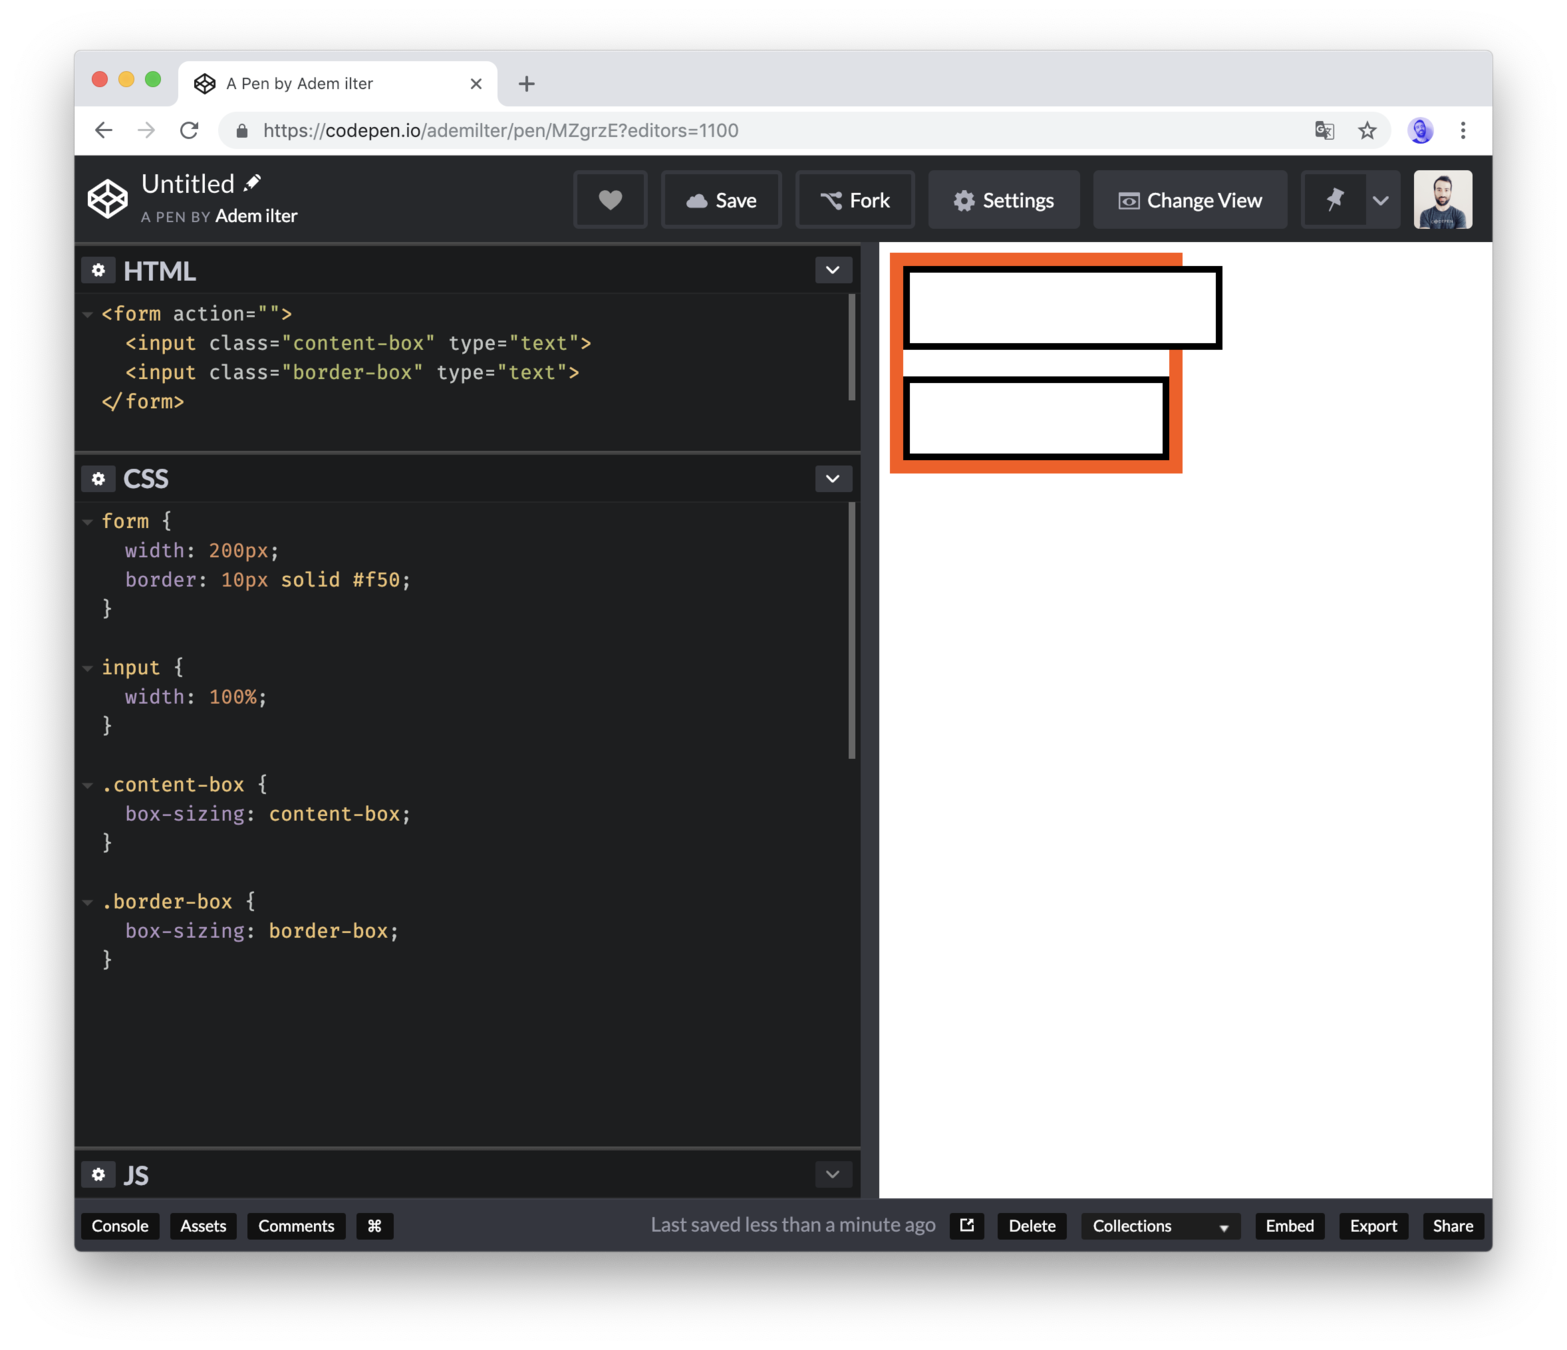Open HTML editor settings gear
Image resolution: width=1567 pixels, height=1350 pixels.
98,271
